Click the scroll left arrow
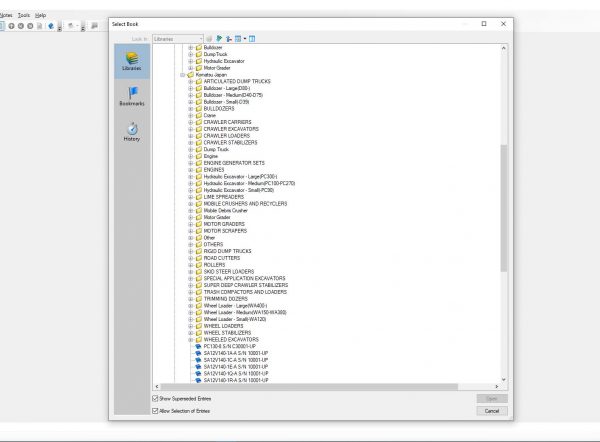Image resolution: width=600 pixels, height=442 pixels. click(157, 387)
